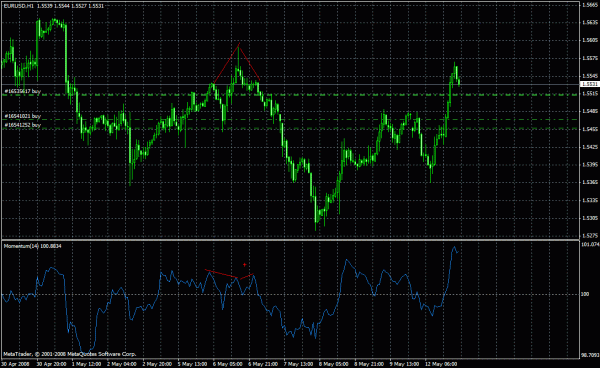
Task: Click the 1.5275 price scale label
Action: coord(590,236)
